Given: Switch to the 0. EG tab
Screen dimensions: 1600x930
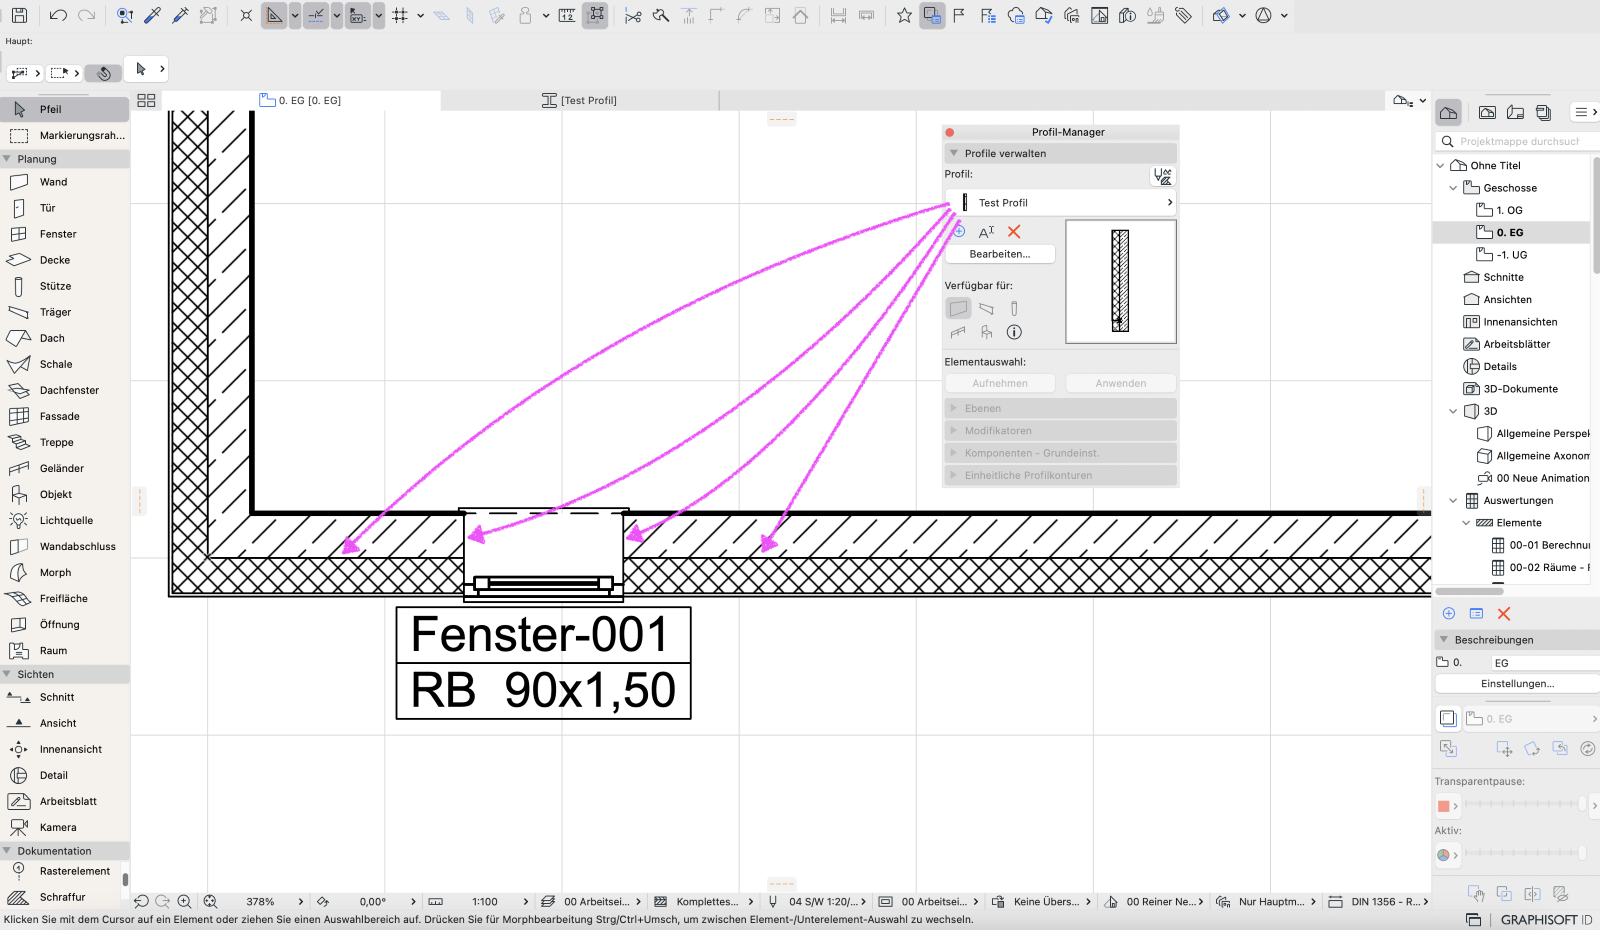Looking at the screenshot, I should click(300, 100).
